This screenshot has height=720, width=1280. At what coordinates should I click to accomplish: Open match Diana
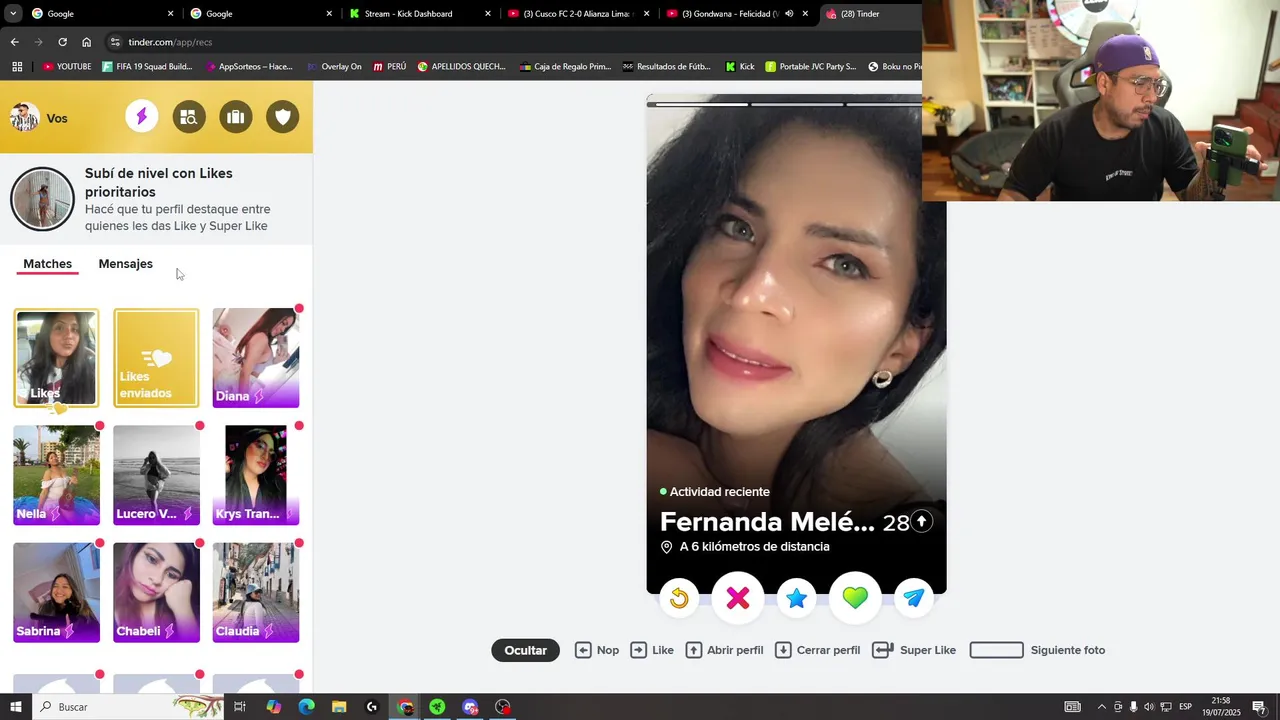click(256, 358)
